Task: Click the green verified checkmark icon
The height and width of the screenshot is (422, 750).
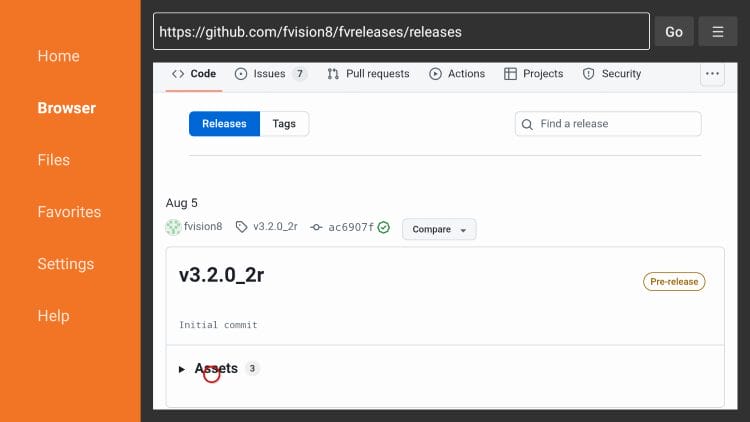Action: point(384,227)
